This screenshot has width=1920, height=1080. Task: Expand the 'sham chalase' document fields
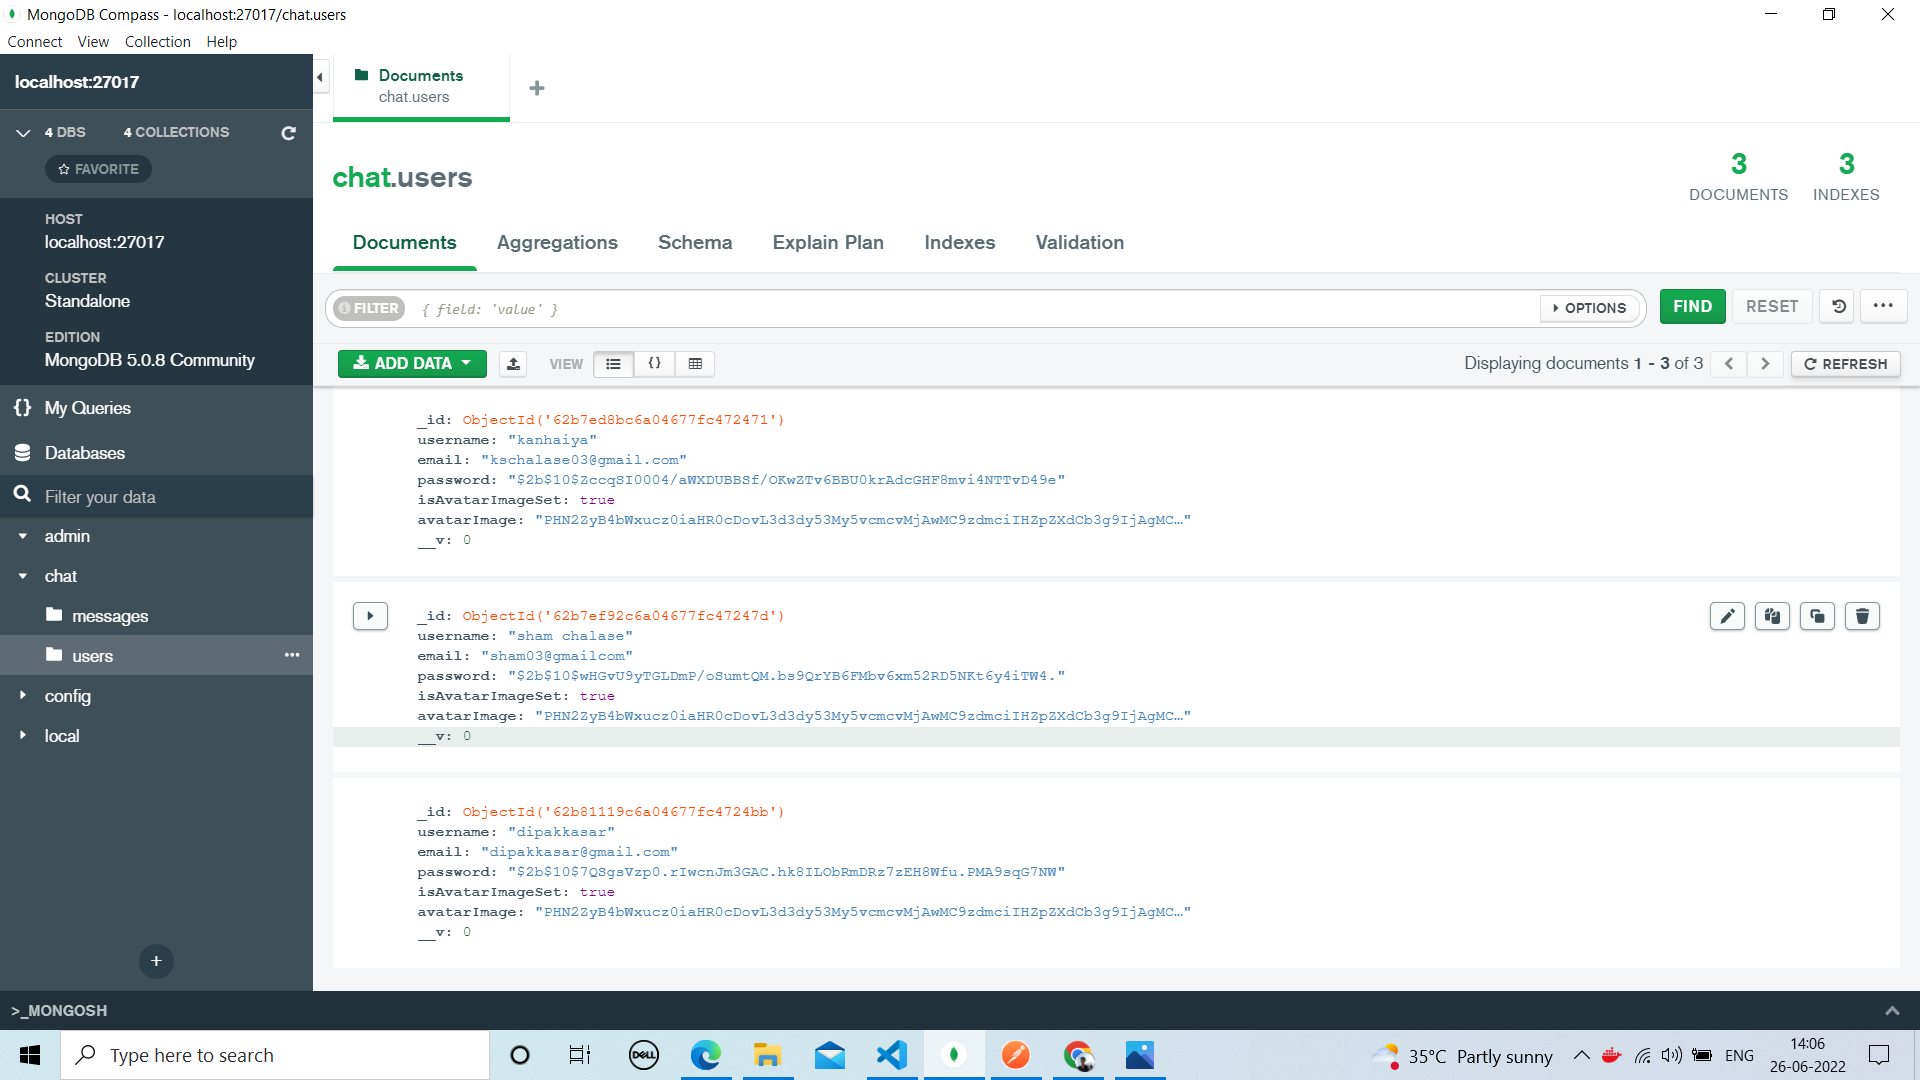coord(370,616)
